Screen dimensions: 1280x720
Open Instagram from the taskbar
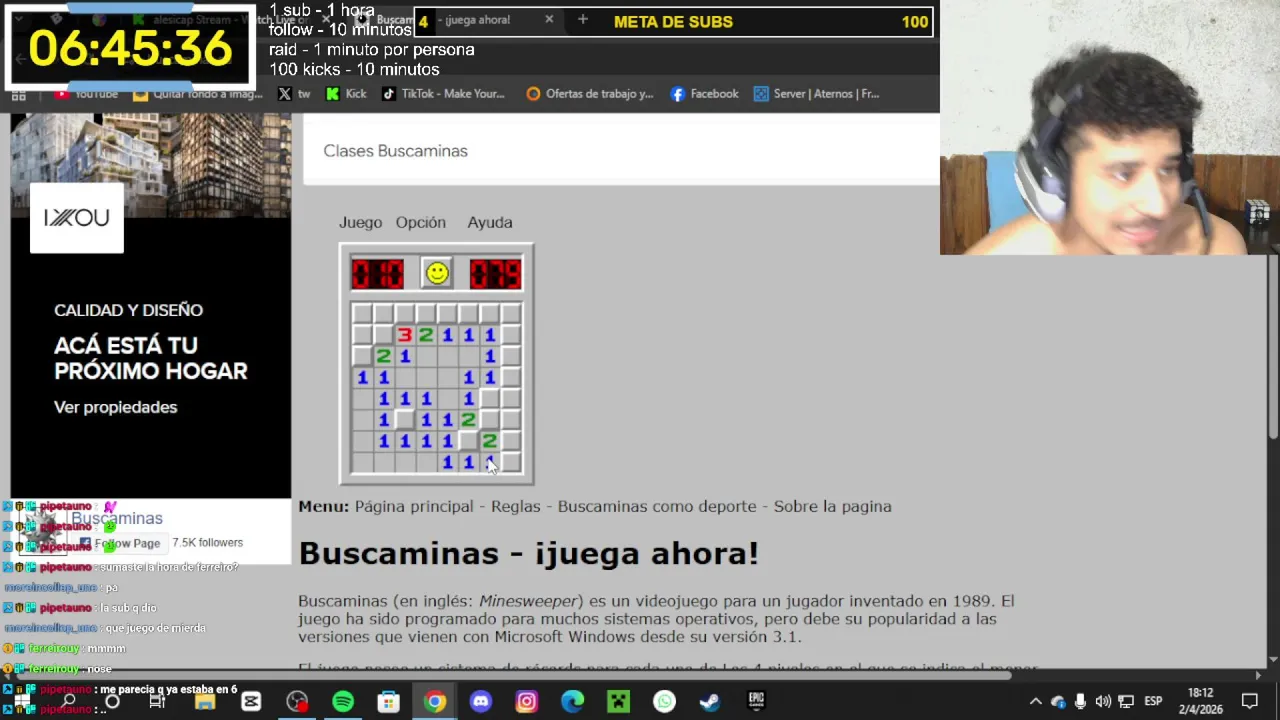[x=526, y=702]
